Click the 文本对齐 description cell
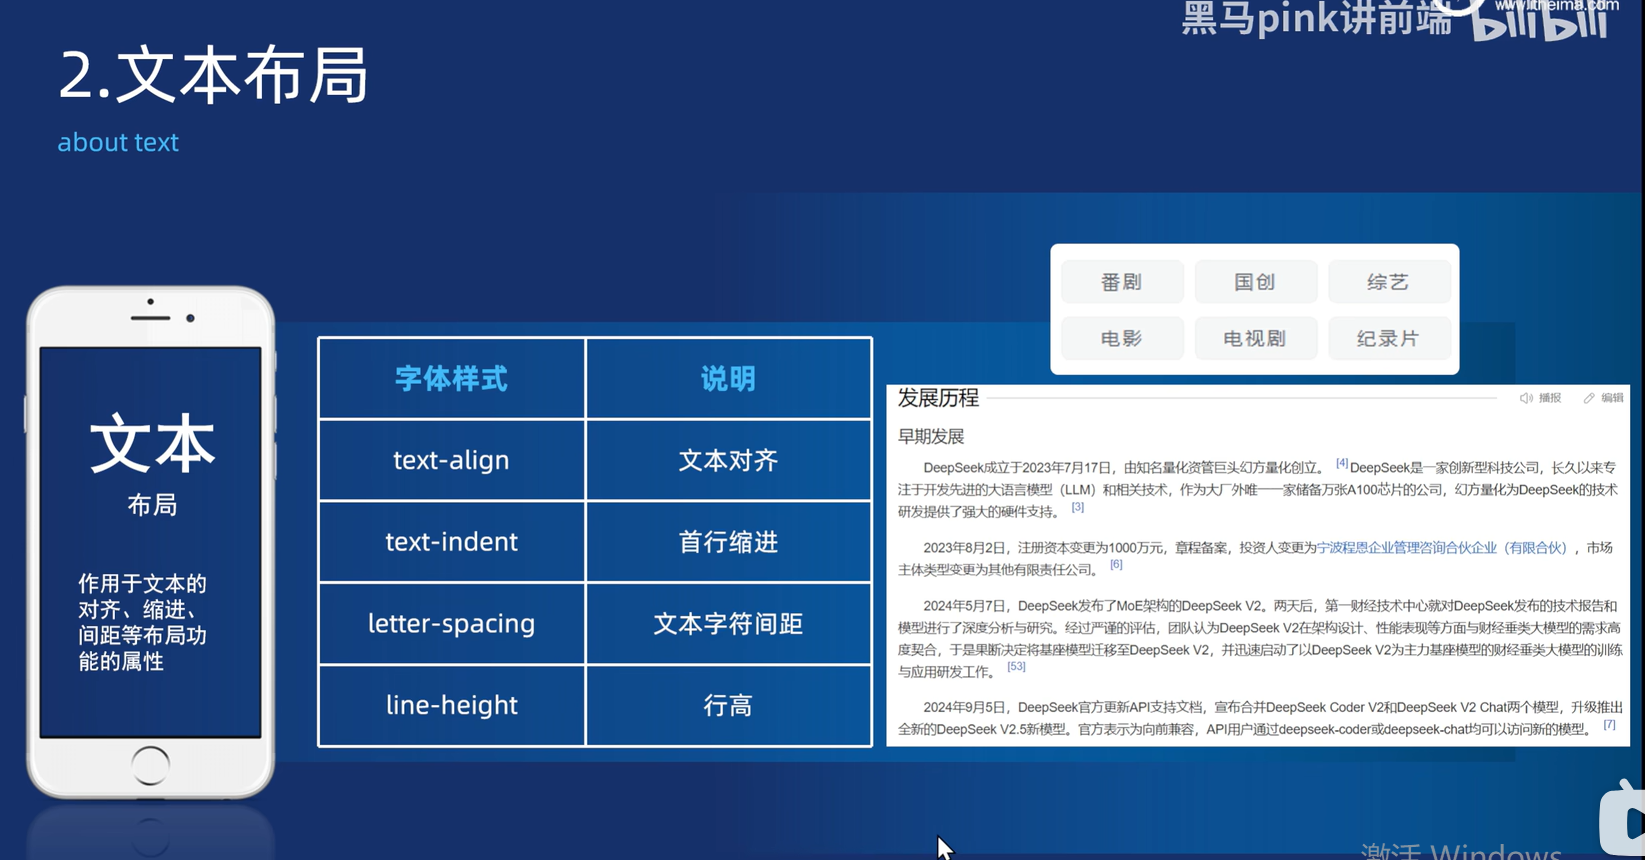This screenshot has width=1645, height=860. tap(728, 460)
